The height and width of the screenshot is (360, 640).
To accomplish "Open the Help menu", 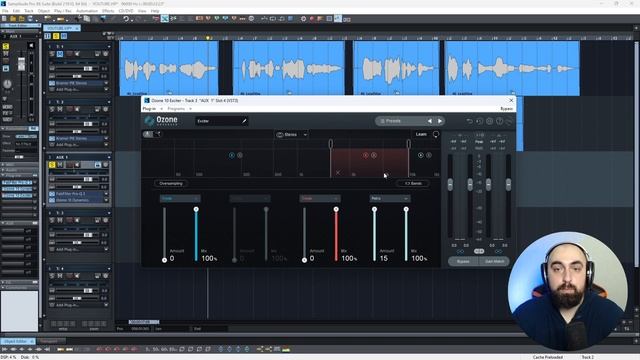I will [x=155, y=11].
